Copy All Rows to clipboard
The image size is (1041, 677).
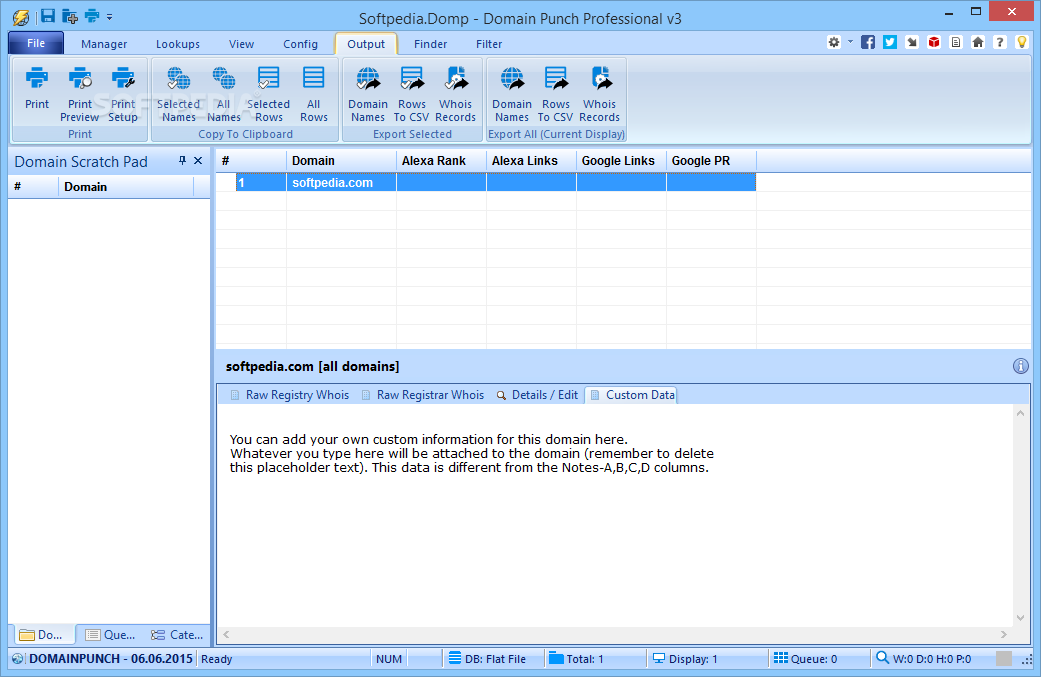tap(313, 94)
